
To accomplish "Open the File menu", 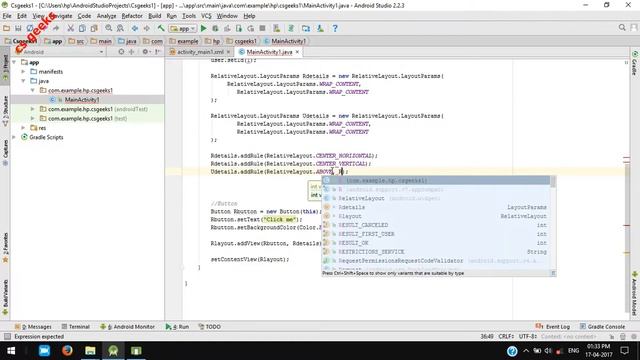I will pyautogui.click(x=7, y=16).
